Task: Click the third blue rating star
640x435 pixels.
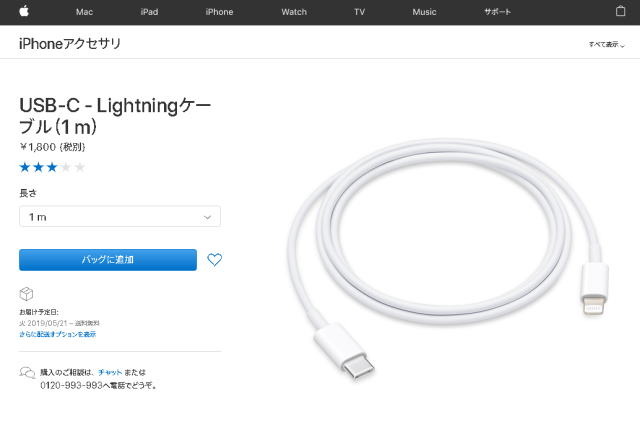Action: 52,167
